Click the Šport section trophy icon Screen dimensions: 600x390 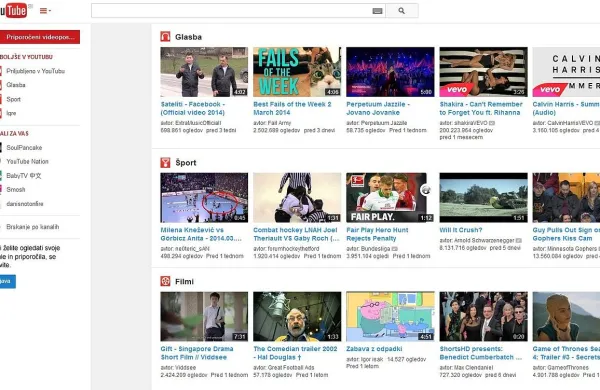(165, 163)
